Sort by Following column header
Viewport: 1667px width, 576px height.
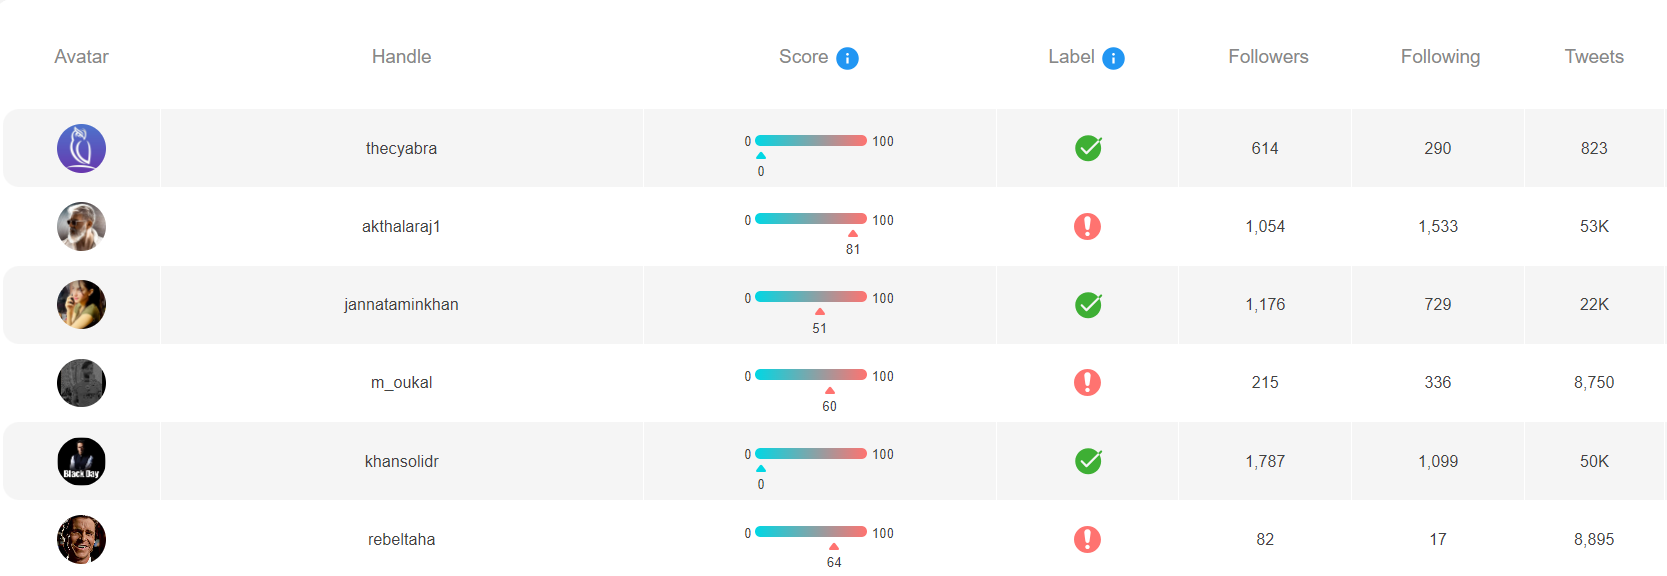(x=1440, y=57)
